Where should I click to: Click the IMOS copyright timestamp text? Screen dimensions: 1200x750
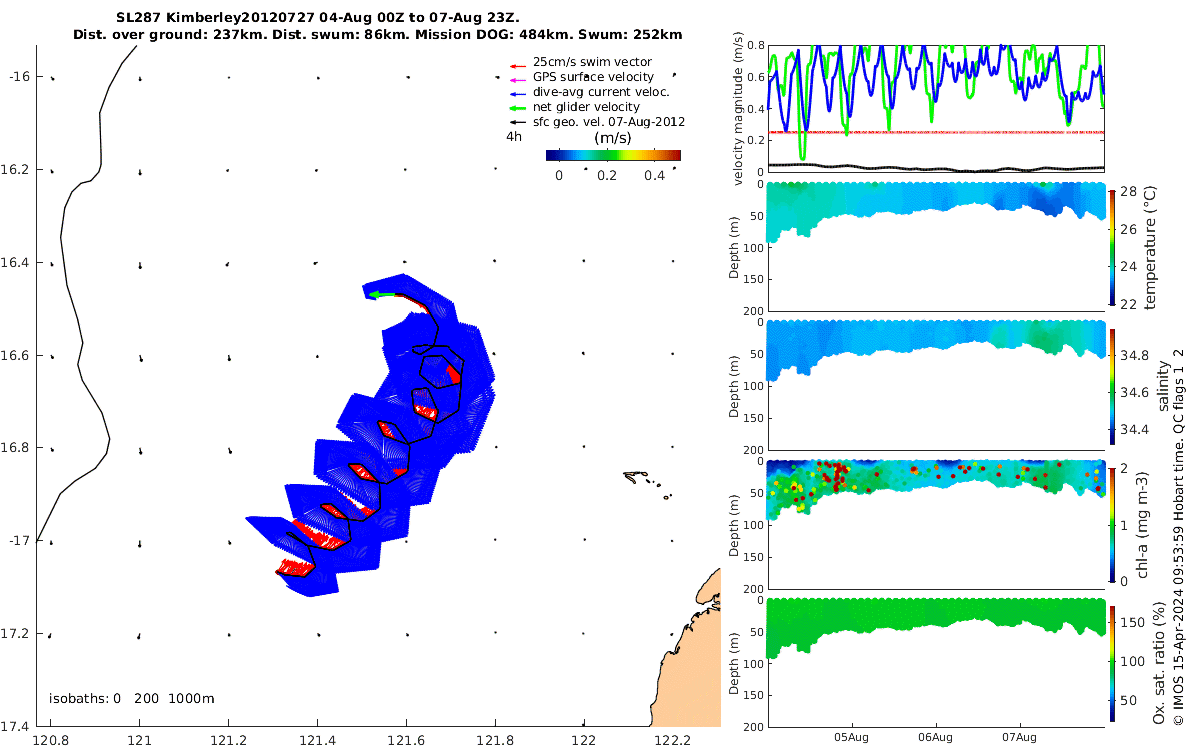point(1179,535)
